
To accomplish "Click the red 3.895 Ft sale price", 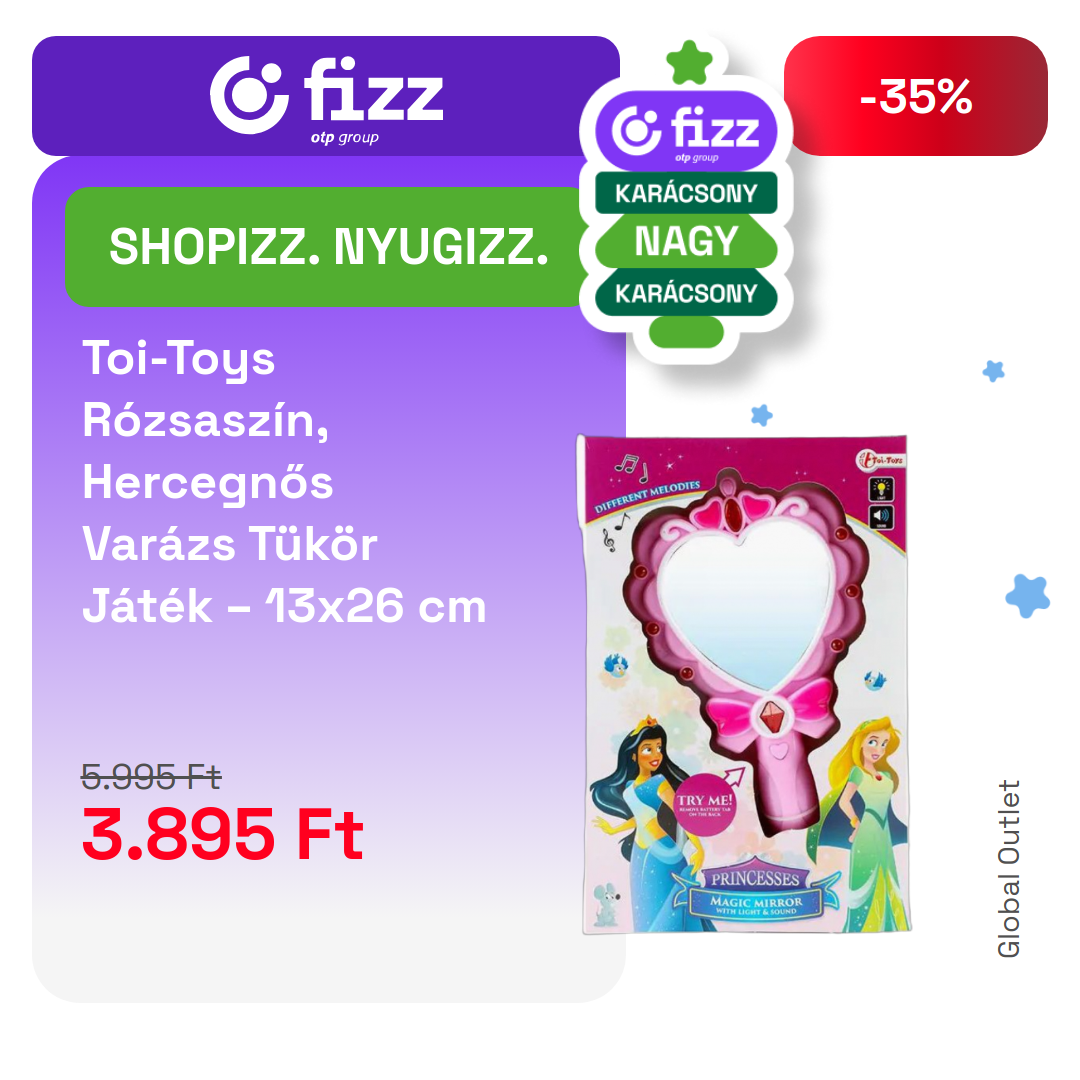I will click(x=222, y=834).
